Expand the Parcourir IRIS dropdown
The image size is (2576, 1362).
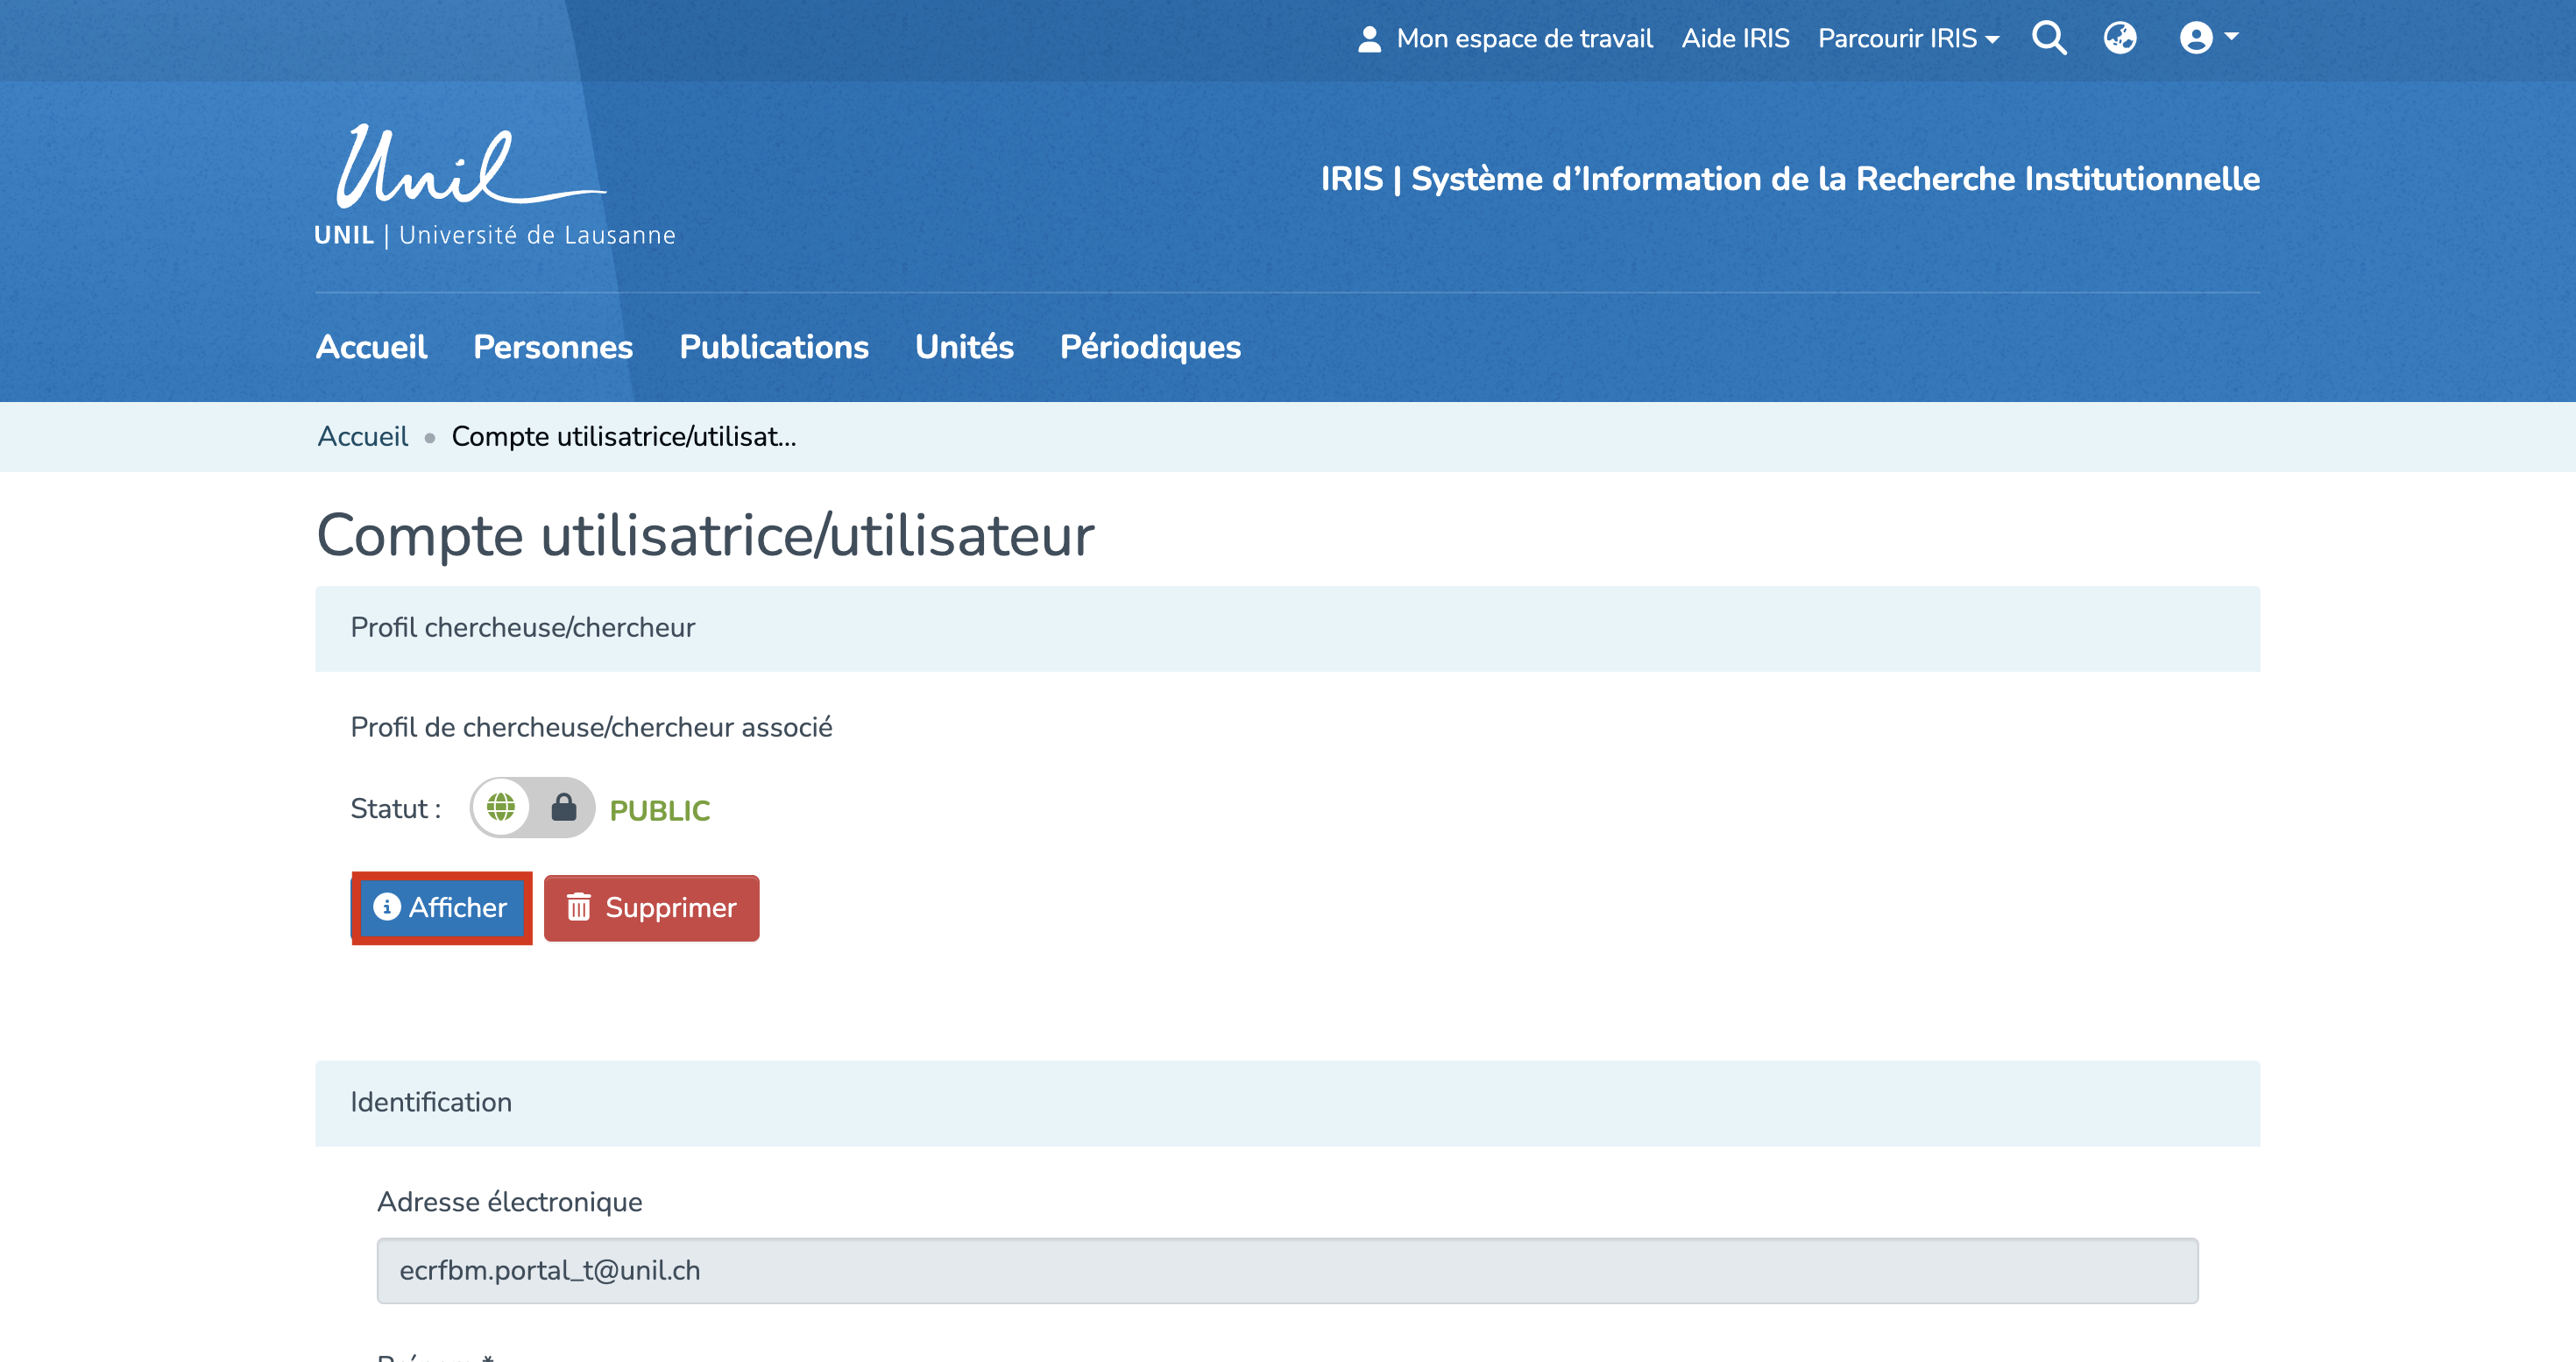pos(1908,38)
